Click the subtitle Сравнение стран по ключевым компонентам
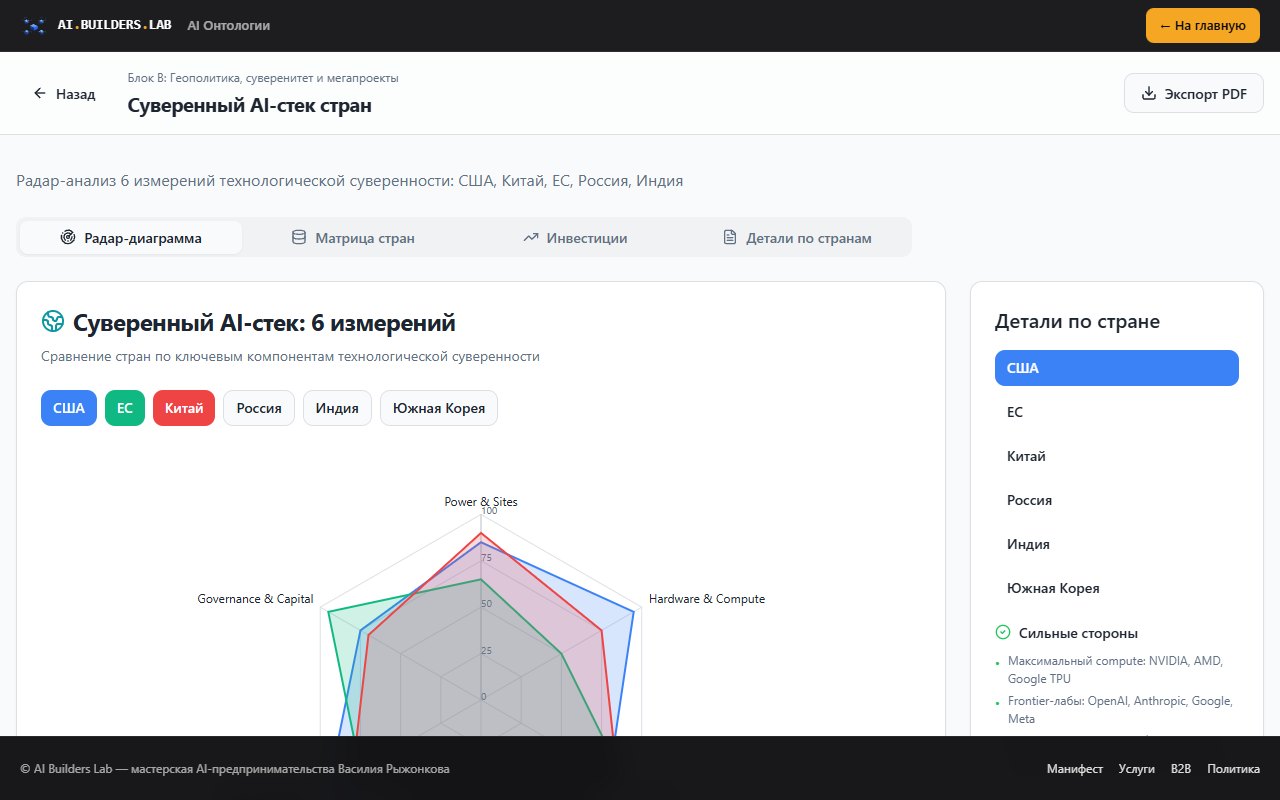 pos(290,356)
